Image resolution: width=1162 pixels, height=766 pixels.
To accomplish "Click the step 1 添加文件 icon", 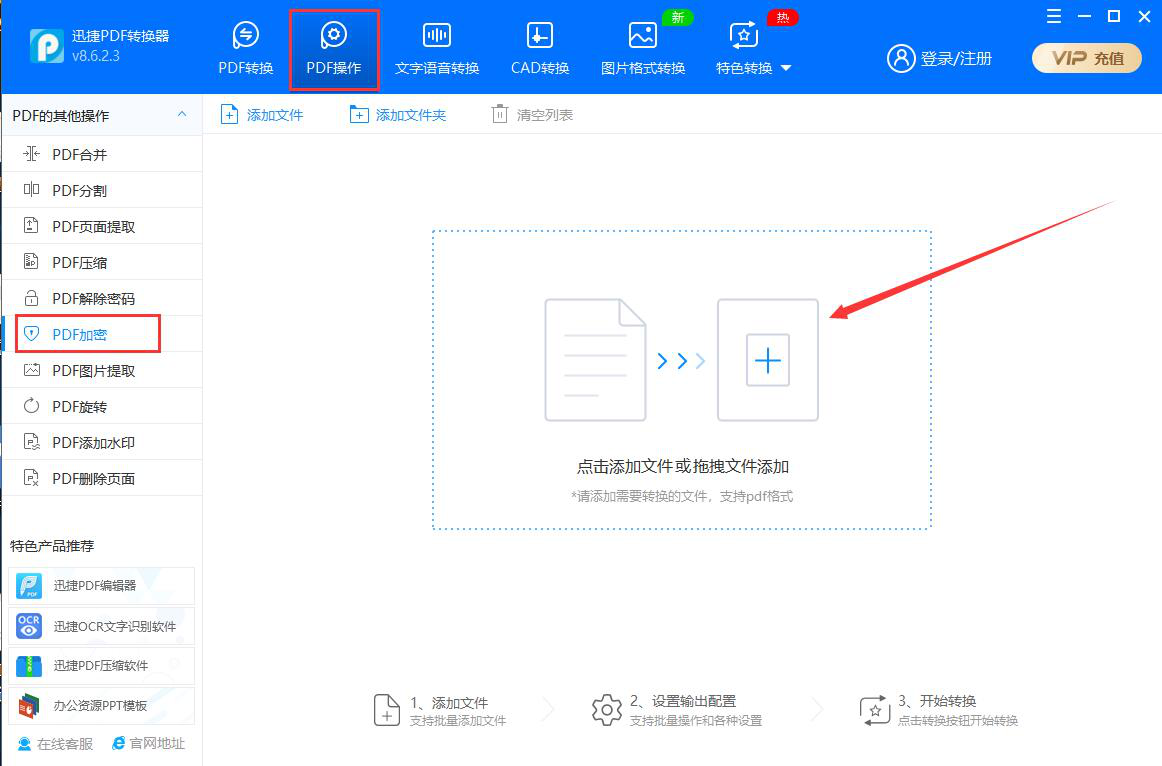I will pos(386,710).
